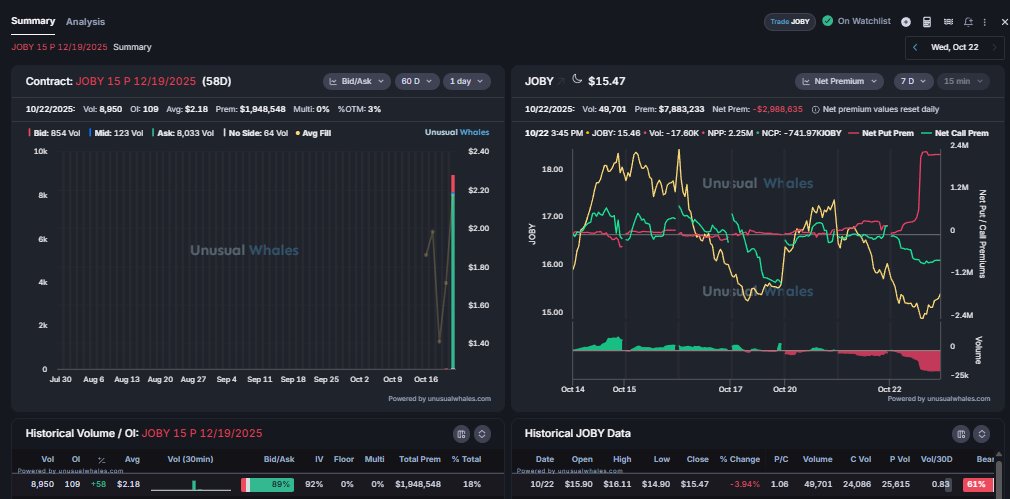Click the moon after-hours icon beside JOBY price

click(x=576, y=80)
